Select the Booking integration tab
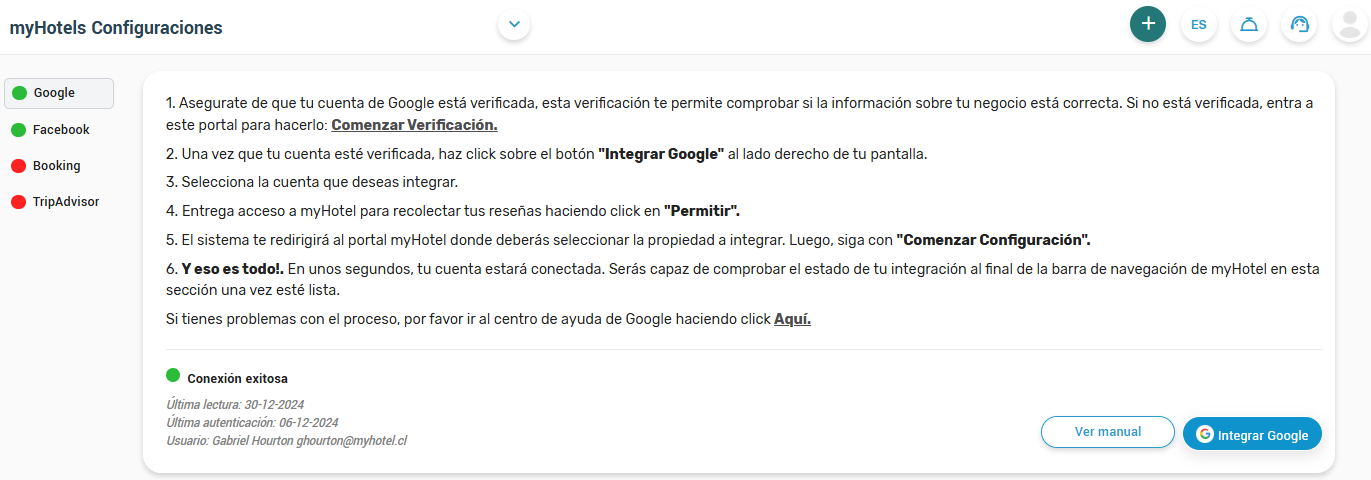This screenshot has width=1371, height=480. (x=59, y=166)
